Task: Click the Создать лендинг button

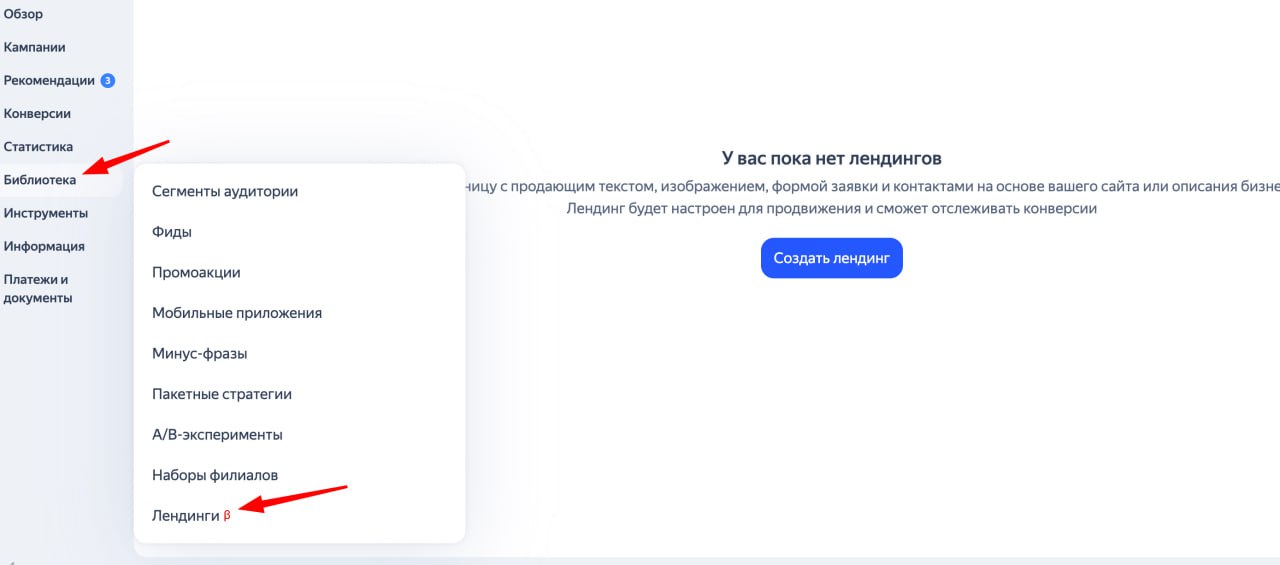Action: coord(832,258)
